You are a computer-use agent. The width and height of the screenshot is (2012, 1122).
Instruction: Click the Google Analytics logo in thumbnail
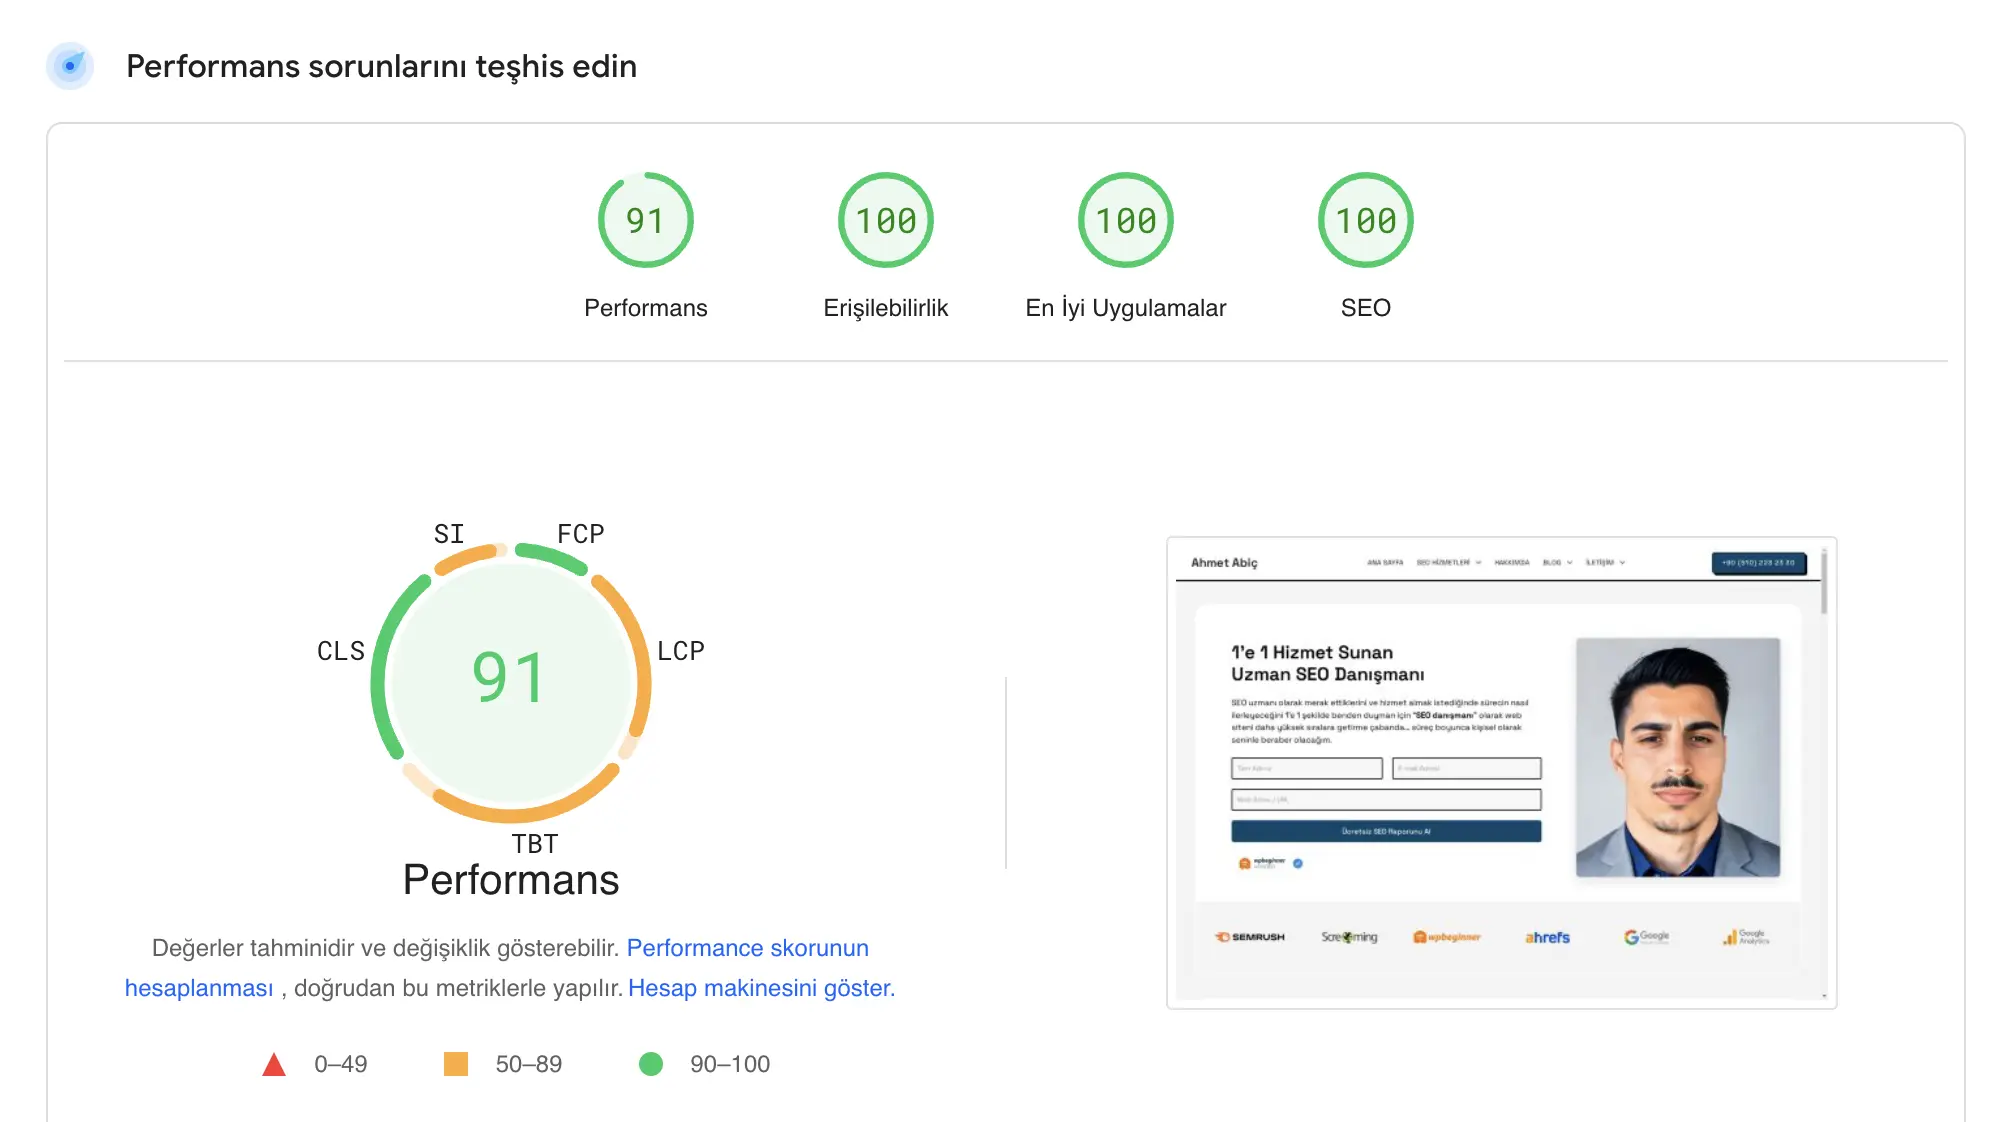tap(1745, 937)
